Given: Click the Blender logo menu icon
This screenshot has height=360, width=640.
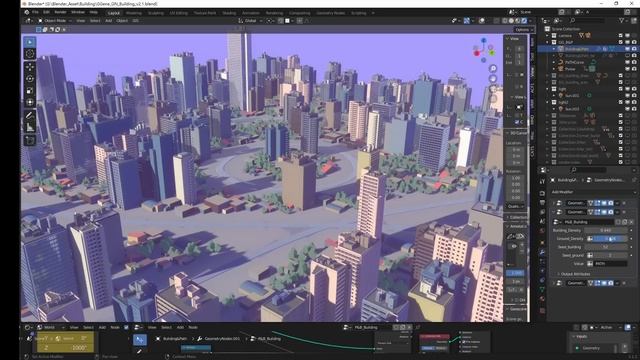Looking at the screenshot, I should pos(27,13).
